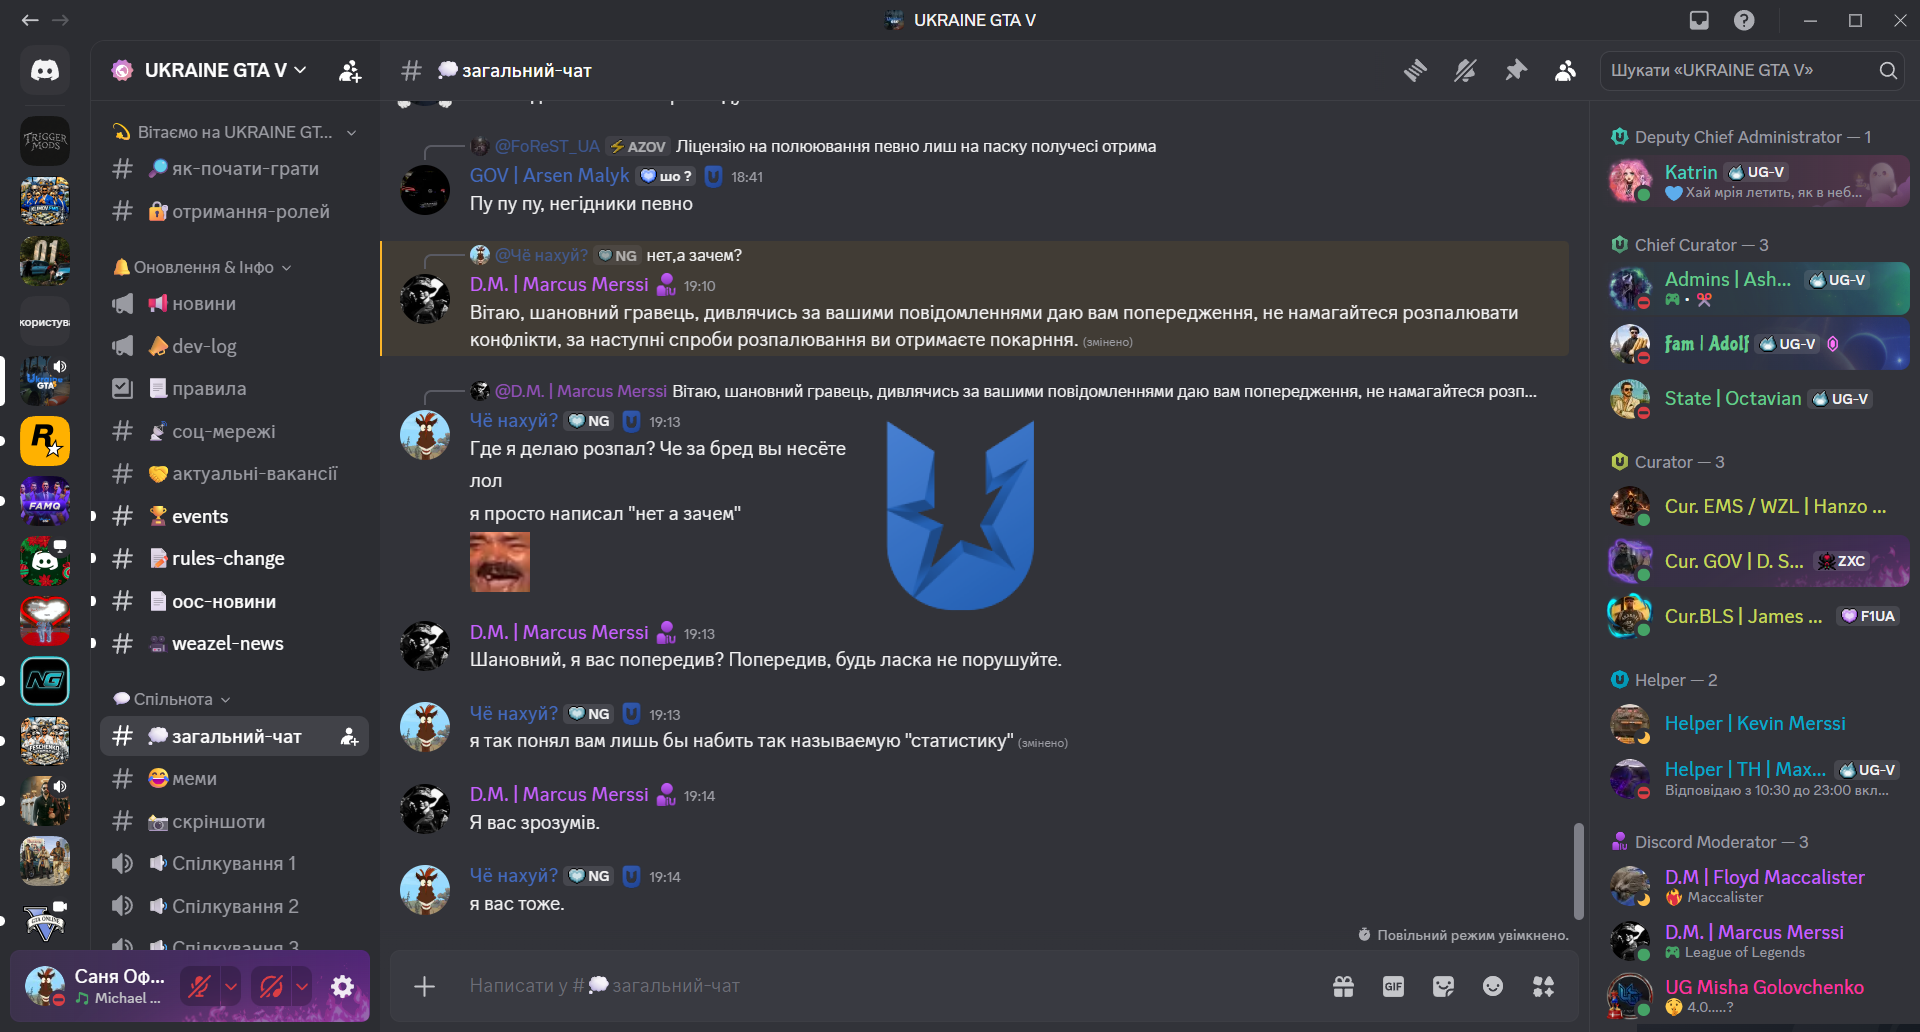This screenshot has height=1032, width=1920.
Task: Open the inbox icon in title bar
Action: [1699, 20]
